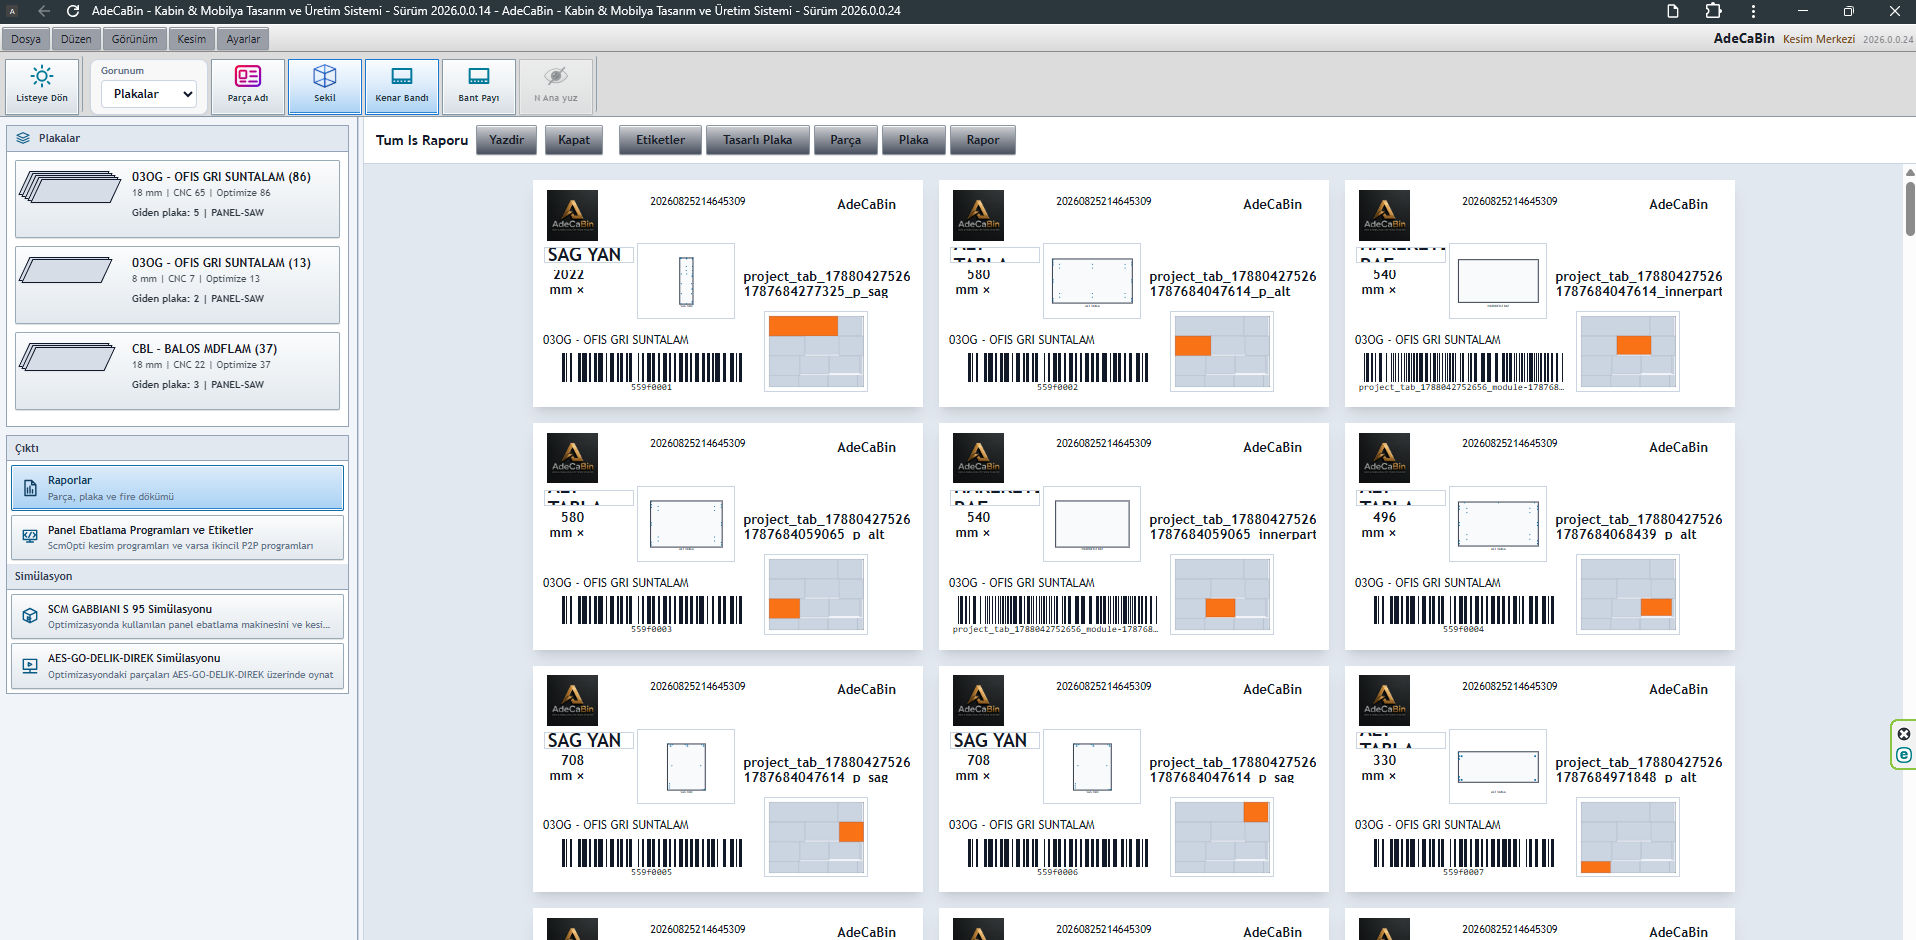Open Panel Ebatlama Programları ve Etiketler
This screenshot has width=1916, height=940.
pos(177,538)
